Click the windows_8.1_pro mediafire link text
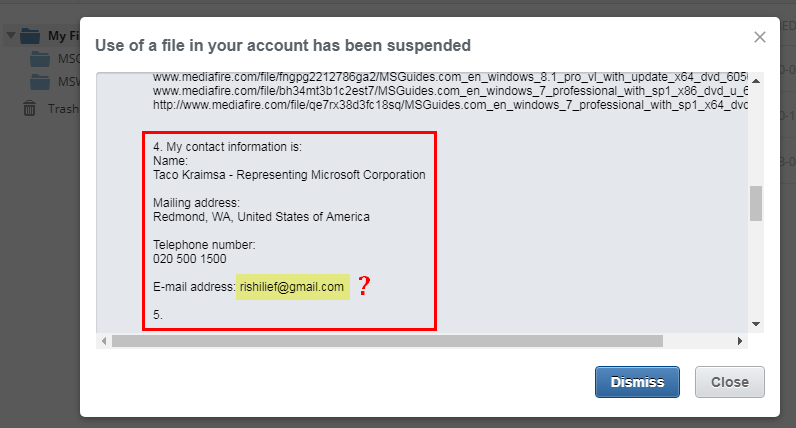The height and width of the screenshot is (428, 796). 450,77
